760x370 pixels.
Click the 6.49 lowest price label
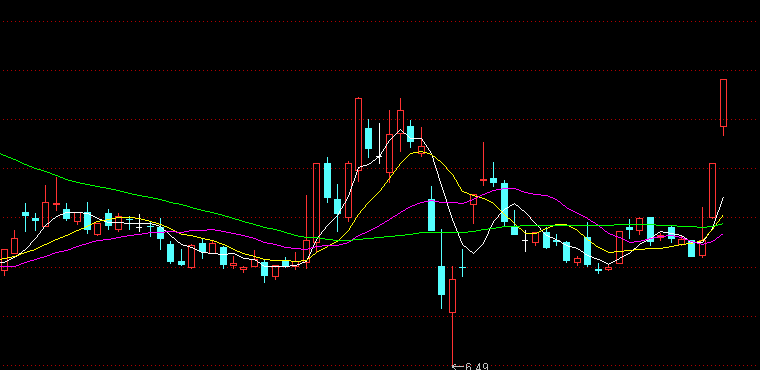(x=476, y=366)
